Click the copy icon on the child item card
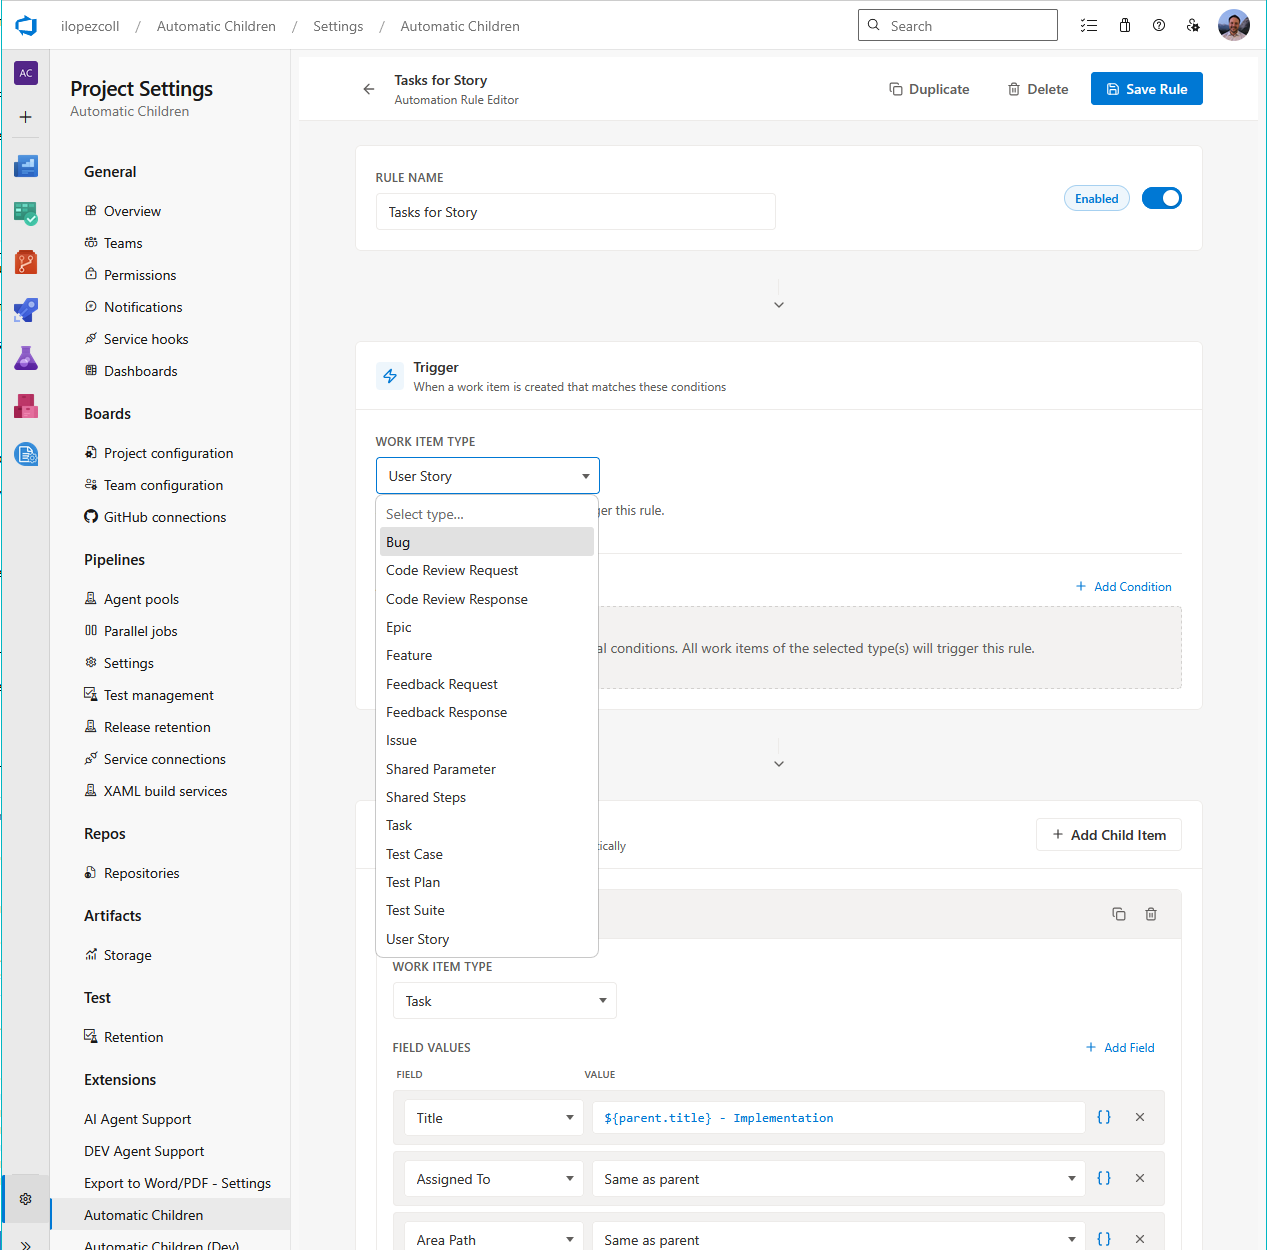The image size is (1267, 1250). 1119,914
